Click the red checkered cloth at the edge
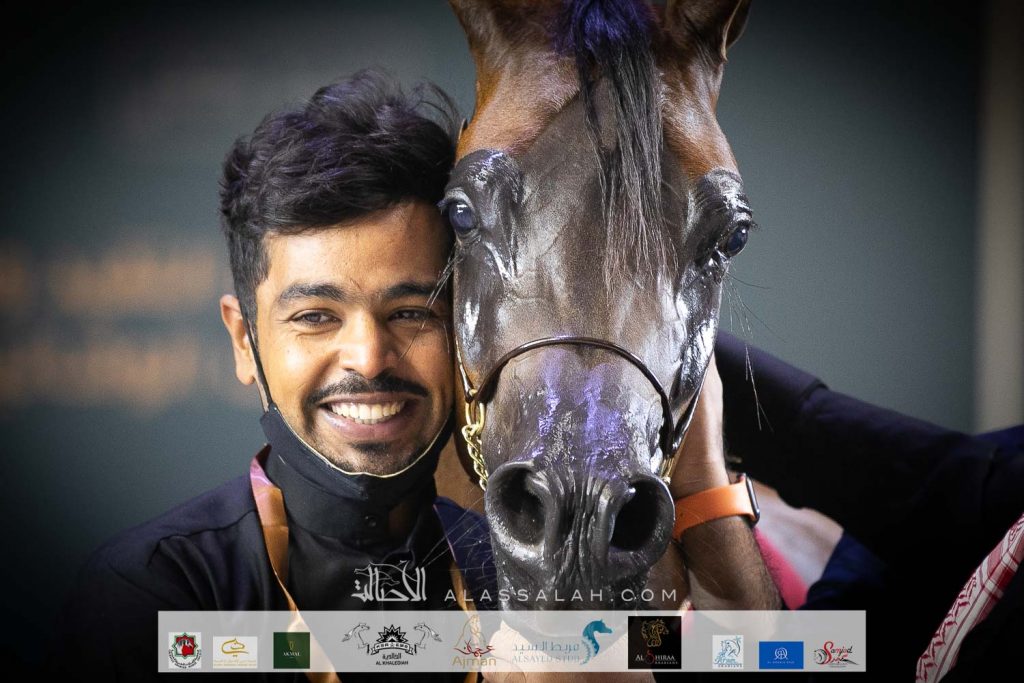This screenshot has height=683, width=1024. 974,600
